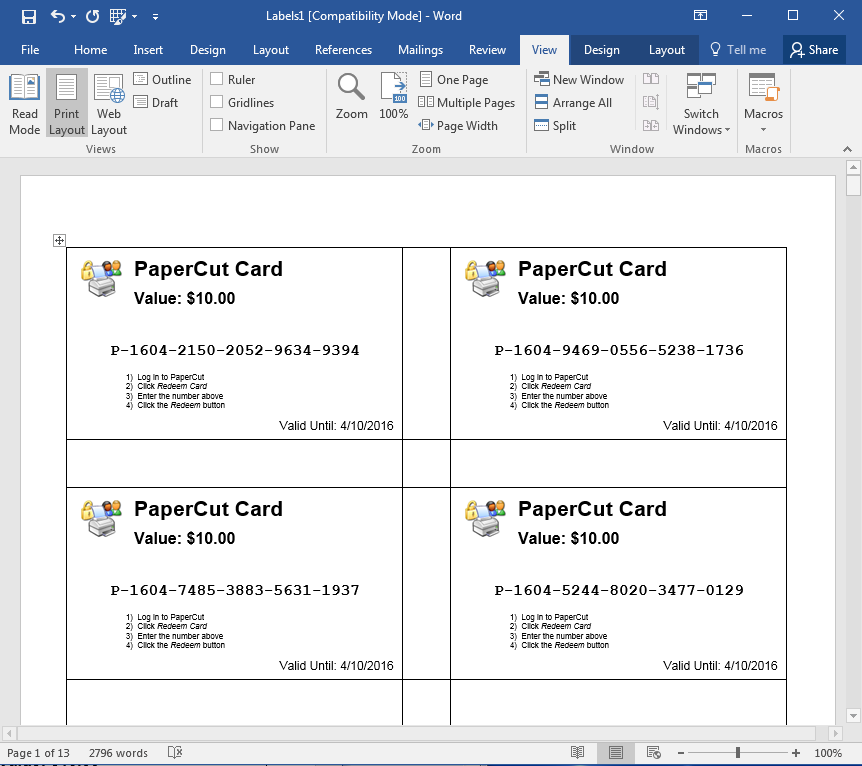The width and height of the screenshot is (862, 766).
Task: Set zoom to 100% with ribbon button
Action: coord(394,97)
